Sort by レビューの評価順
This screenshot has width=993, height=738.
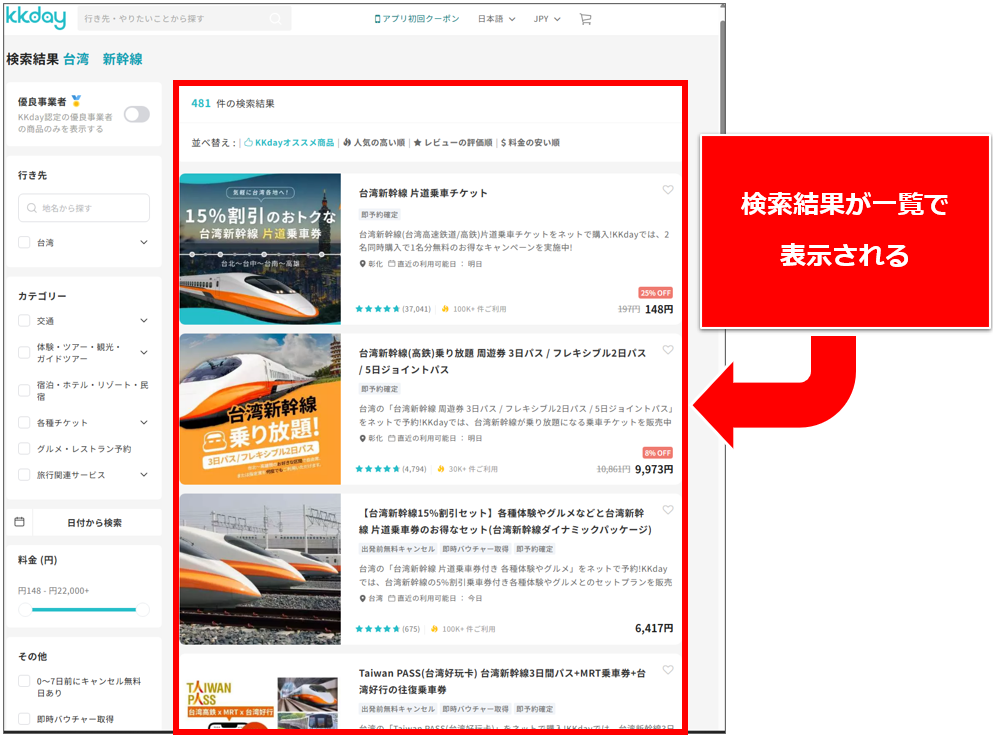coord(453,143)
